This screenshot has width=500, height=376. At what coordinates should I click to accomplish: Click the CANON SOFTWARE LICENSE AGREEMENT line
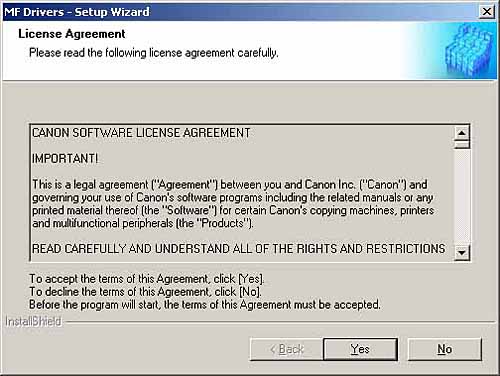pos(141,133)
